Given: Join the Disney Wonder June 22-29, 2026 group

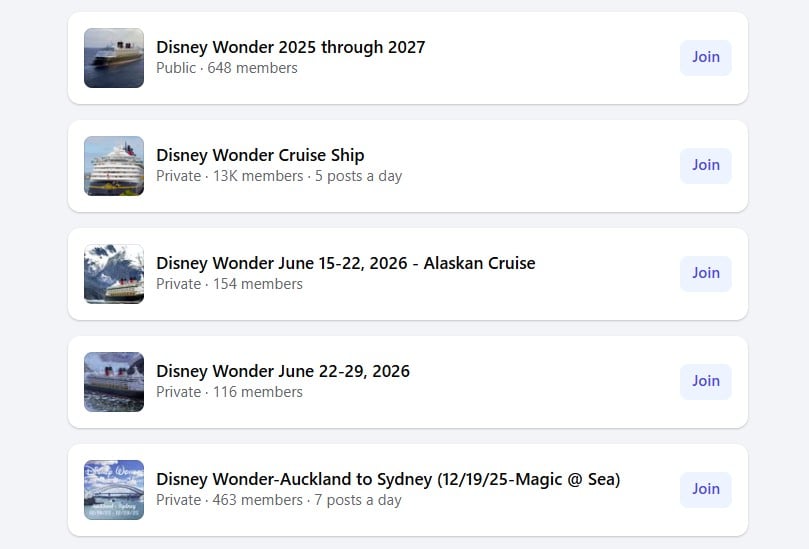Looking at the screenshot, I should [x=705, y=381].
